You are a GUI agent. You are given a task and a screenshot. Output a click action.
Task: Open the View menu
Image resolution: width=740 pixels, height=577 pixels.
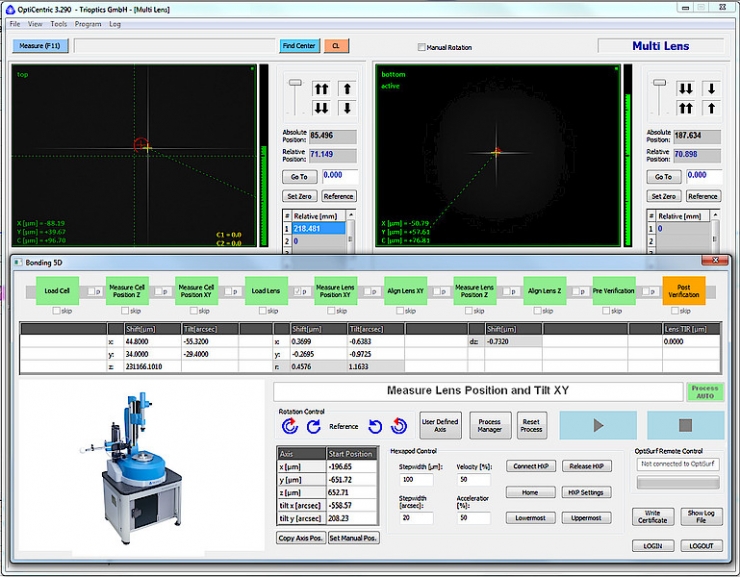click(x=35, y=24)
